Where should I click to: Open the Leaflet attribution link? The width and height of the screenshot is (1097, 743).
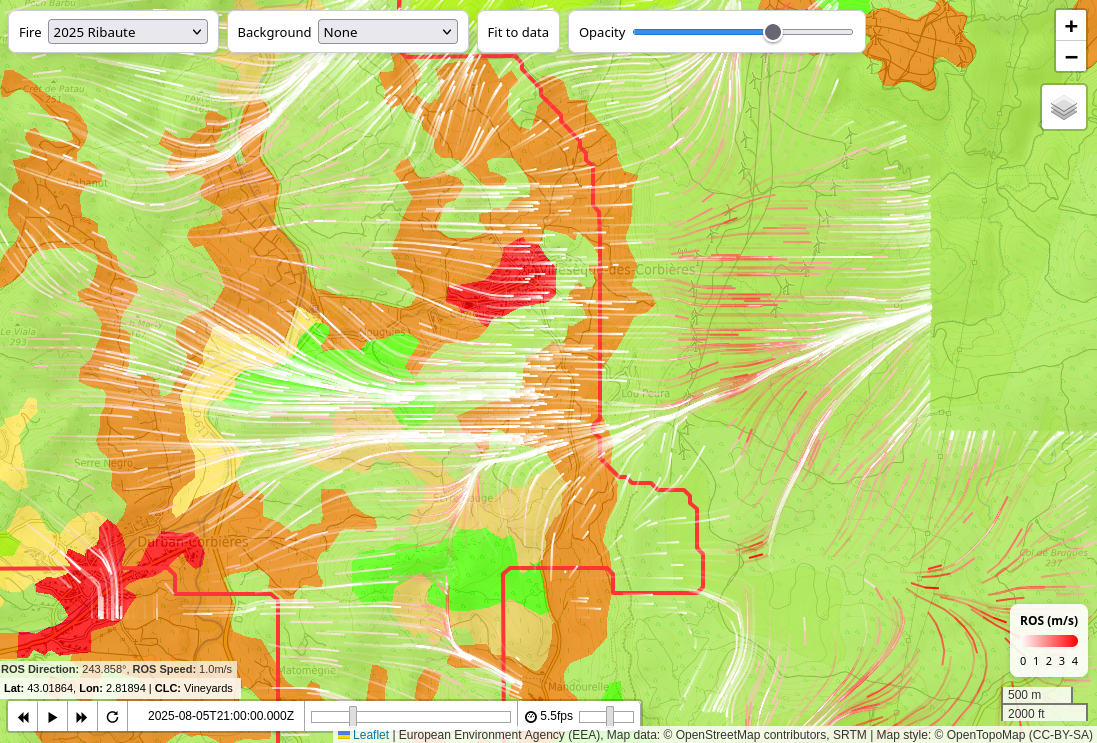tap(370, 735)
